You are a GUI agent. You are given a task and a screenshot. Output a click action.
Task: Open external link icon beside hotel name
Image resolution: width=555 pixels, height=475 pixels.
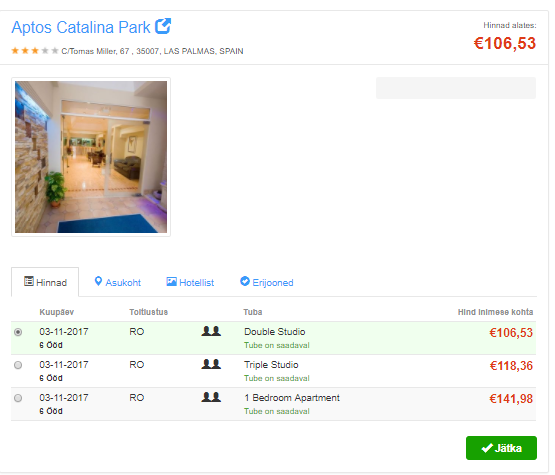coord(163,26)
